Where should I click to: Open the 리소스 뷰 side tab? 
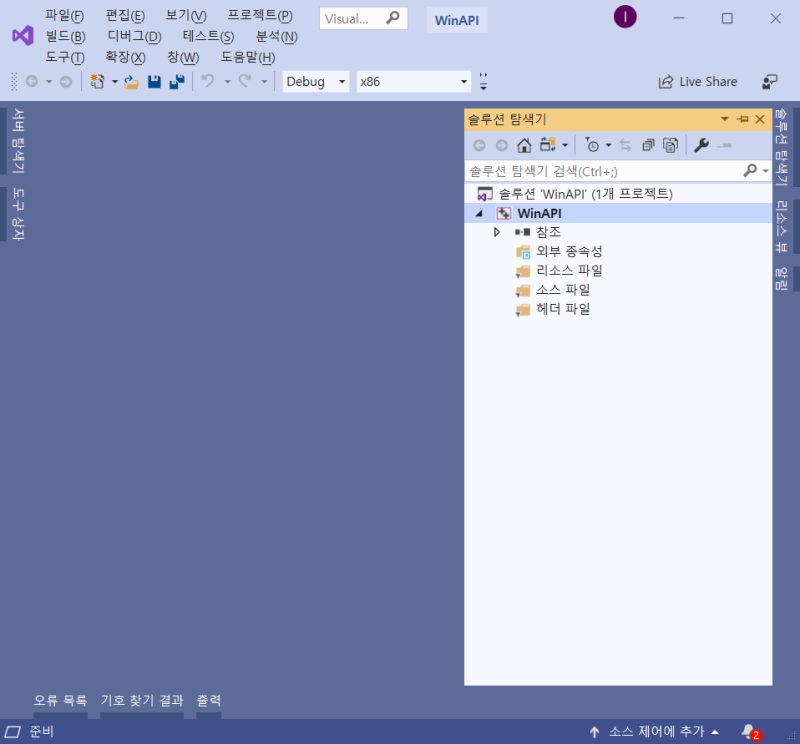pos(782,227)
